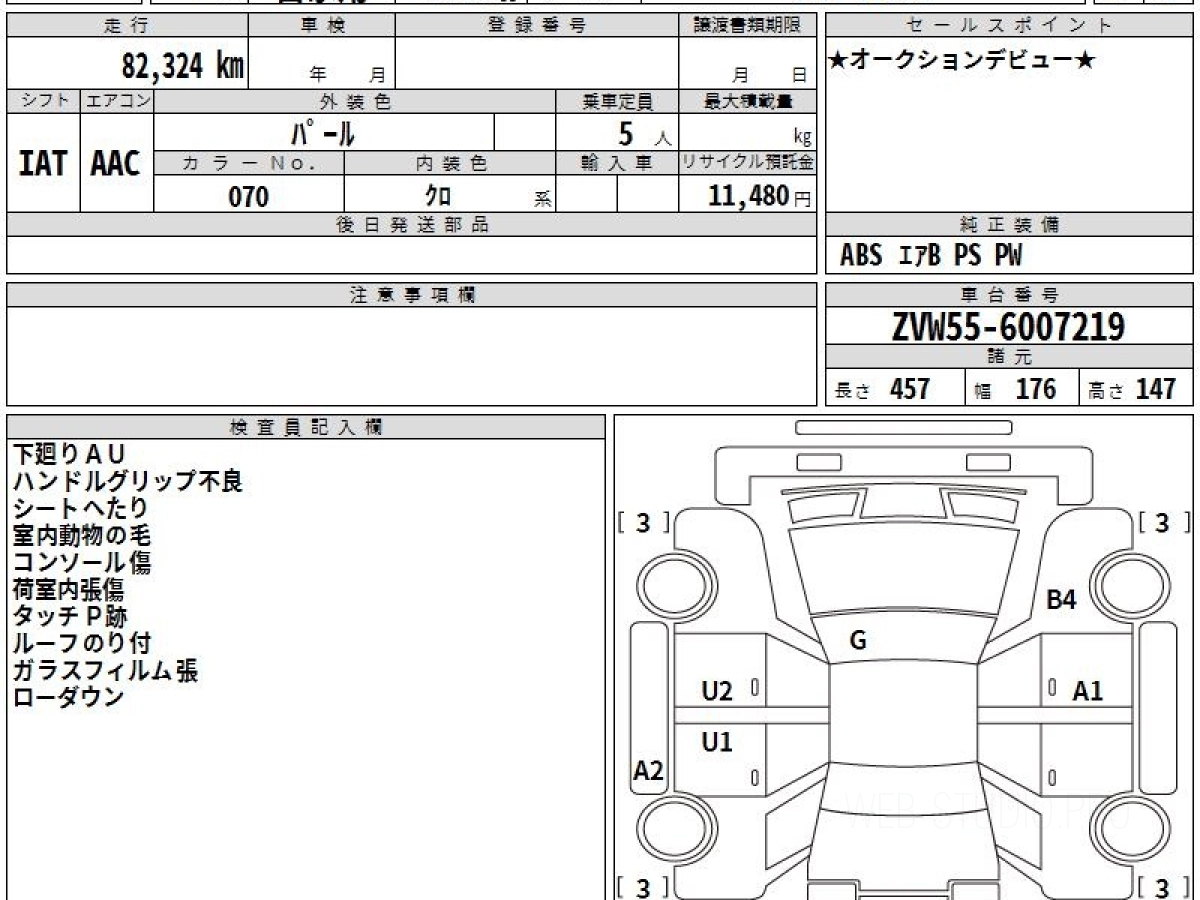Click the length value 457
The height and width of the screenshot is (900, 1200).
click(x=910, y=388)
